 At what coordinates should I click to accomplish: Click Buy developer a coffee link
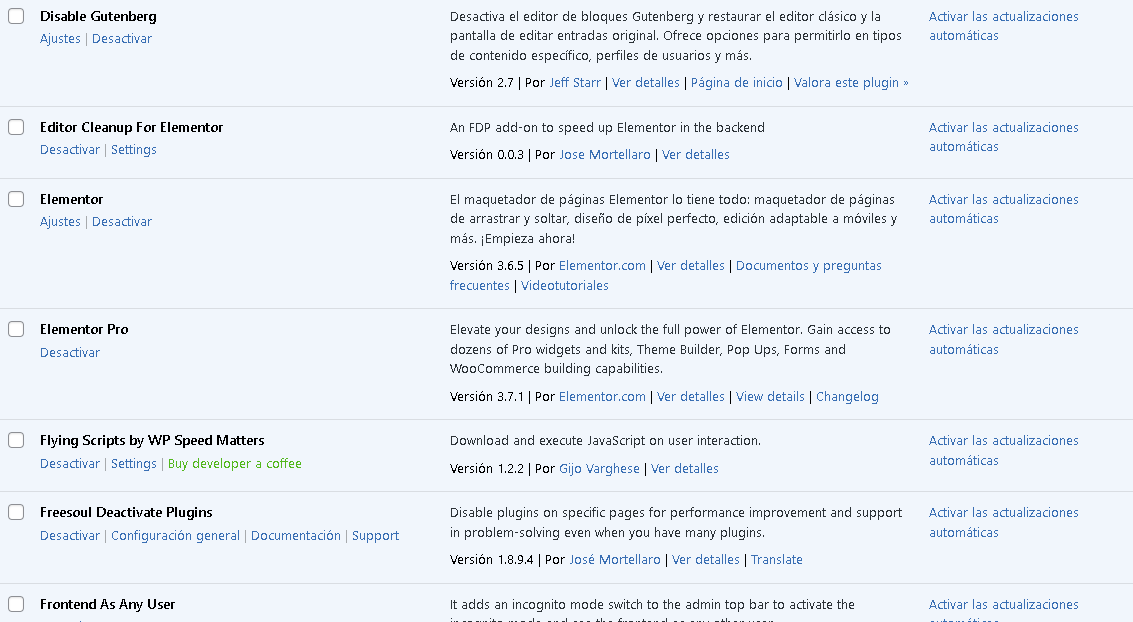(x=235, y=464)
